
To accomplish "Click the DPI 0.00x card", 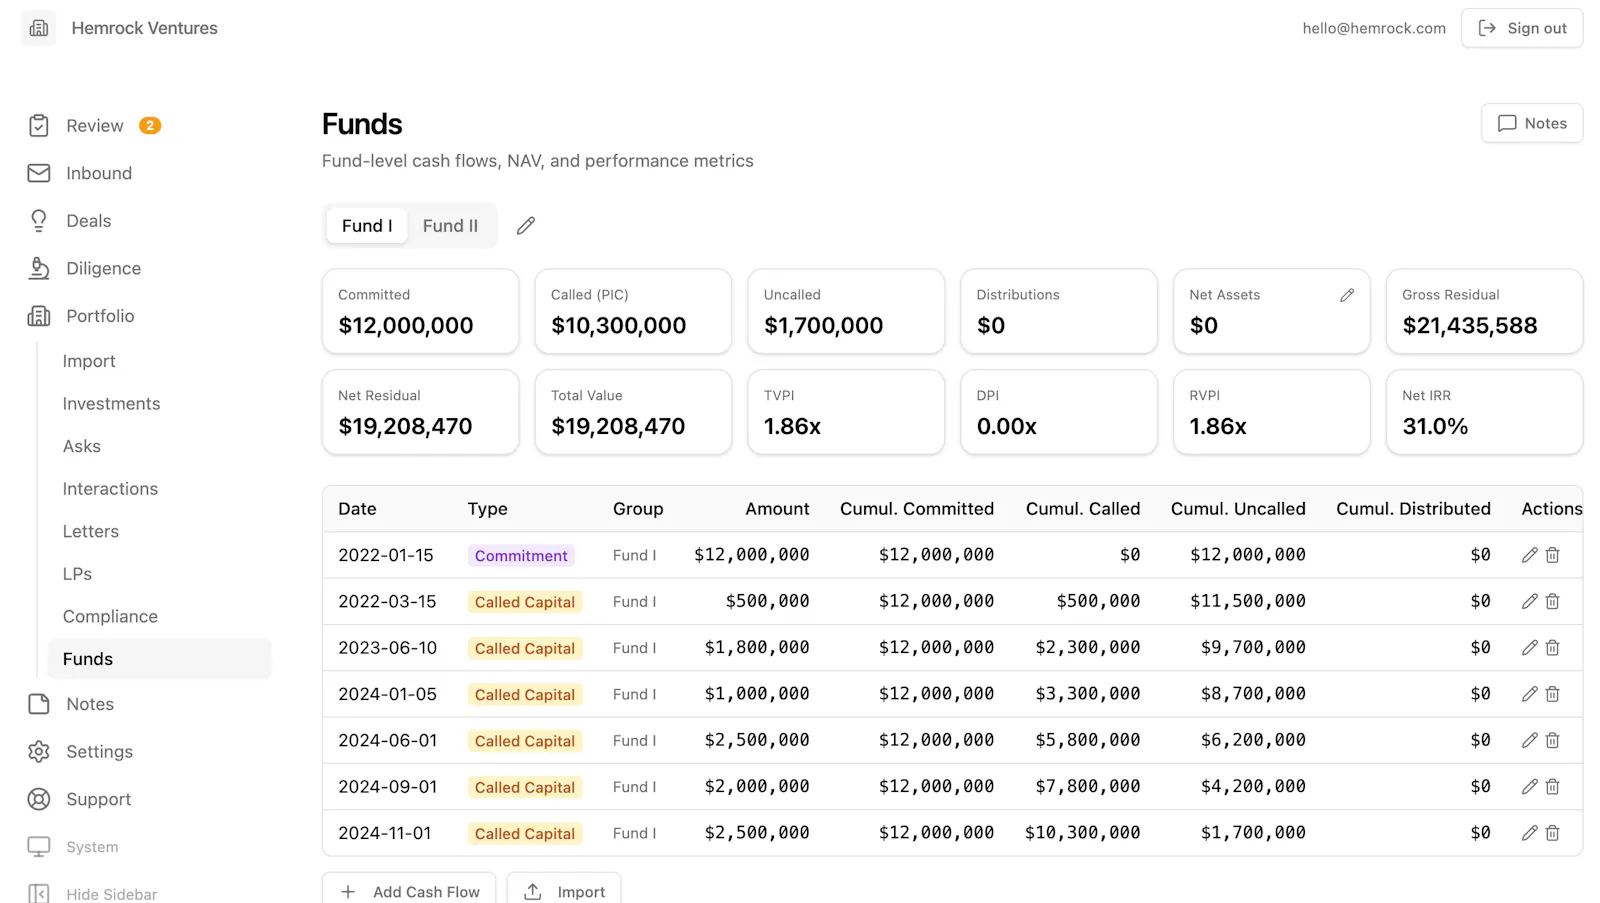I will 1059,412.
